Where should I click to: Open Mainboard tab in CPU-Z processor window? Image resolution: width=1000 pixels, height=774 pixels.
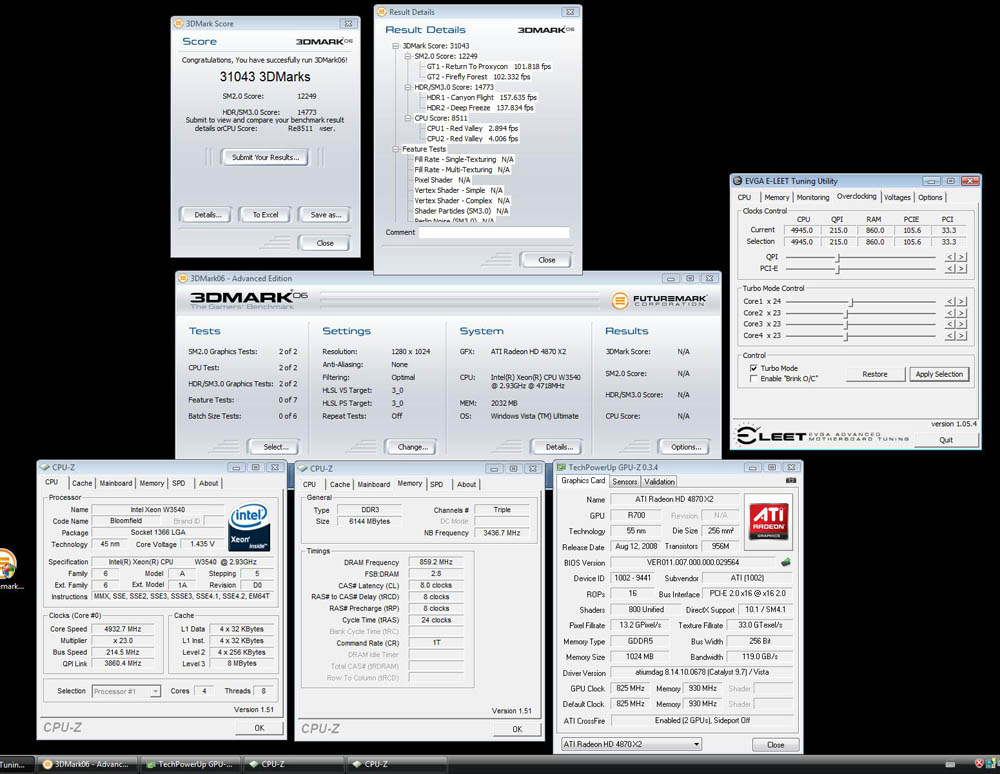pyautogui.click(x=115, y=483)
